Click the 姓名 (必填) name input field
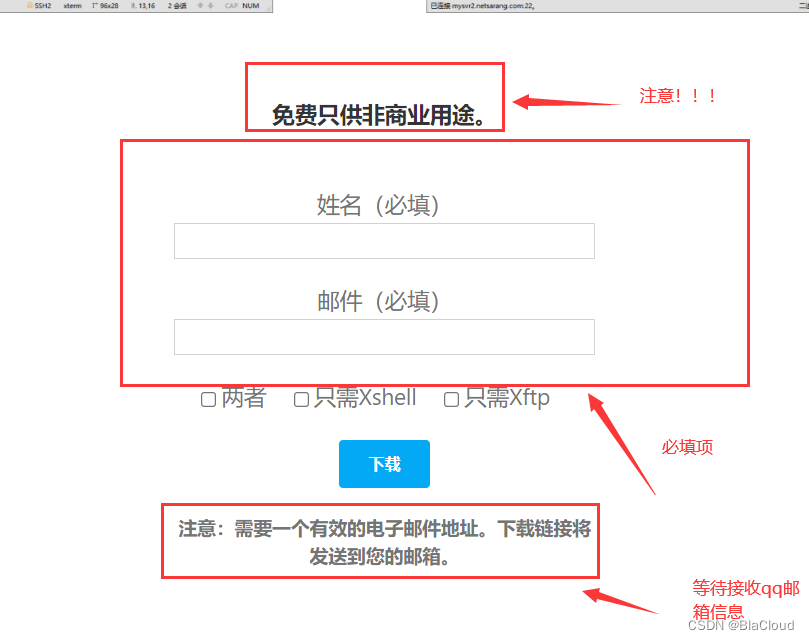Screen dimensions: 809x640 pyautogui.click(x=384, y=241)
